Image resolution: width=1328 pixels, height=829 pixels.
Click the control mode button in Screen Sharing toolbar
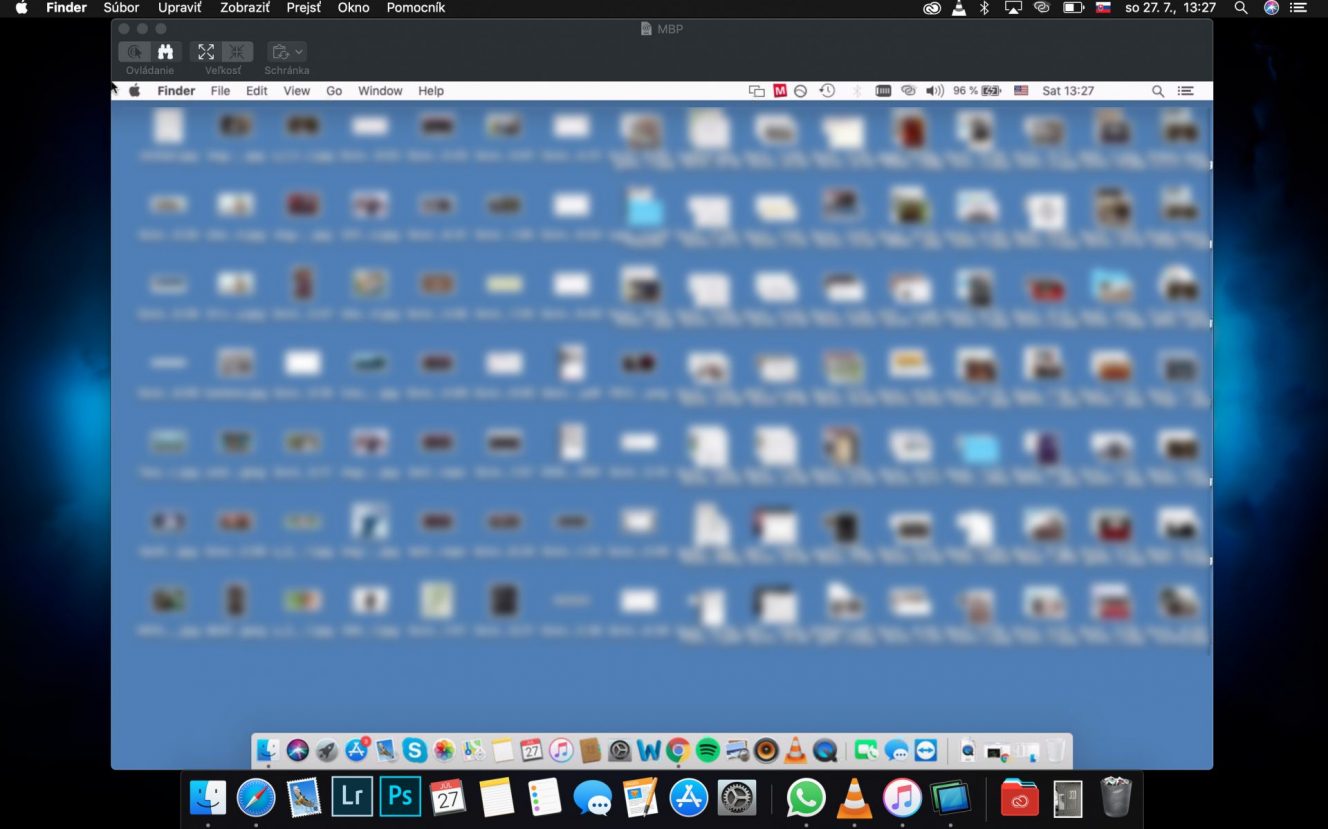click(x=135, y=52)
